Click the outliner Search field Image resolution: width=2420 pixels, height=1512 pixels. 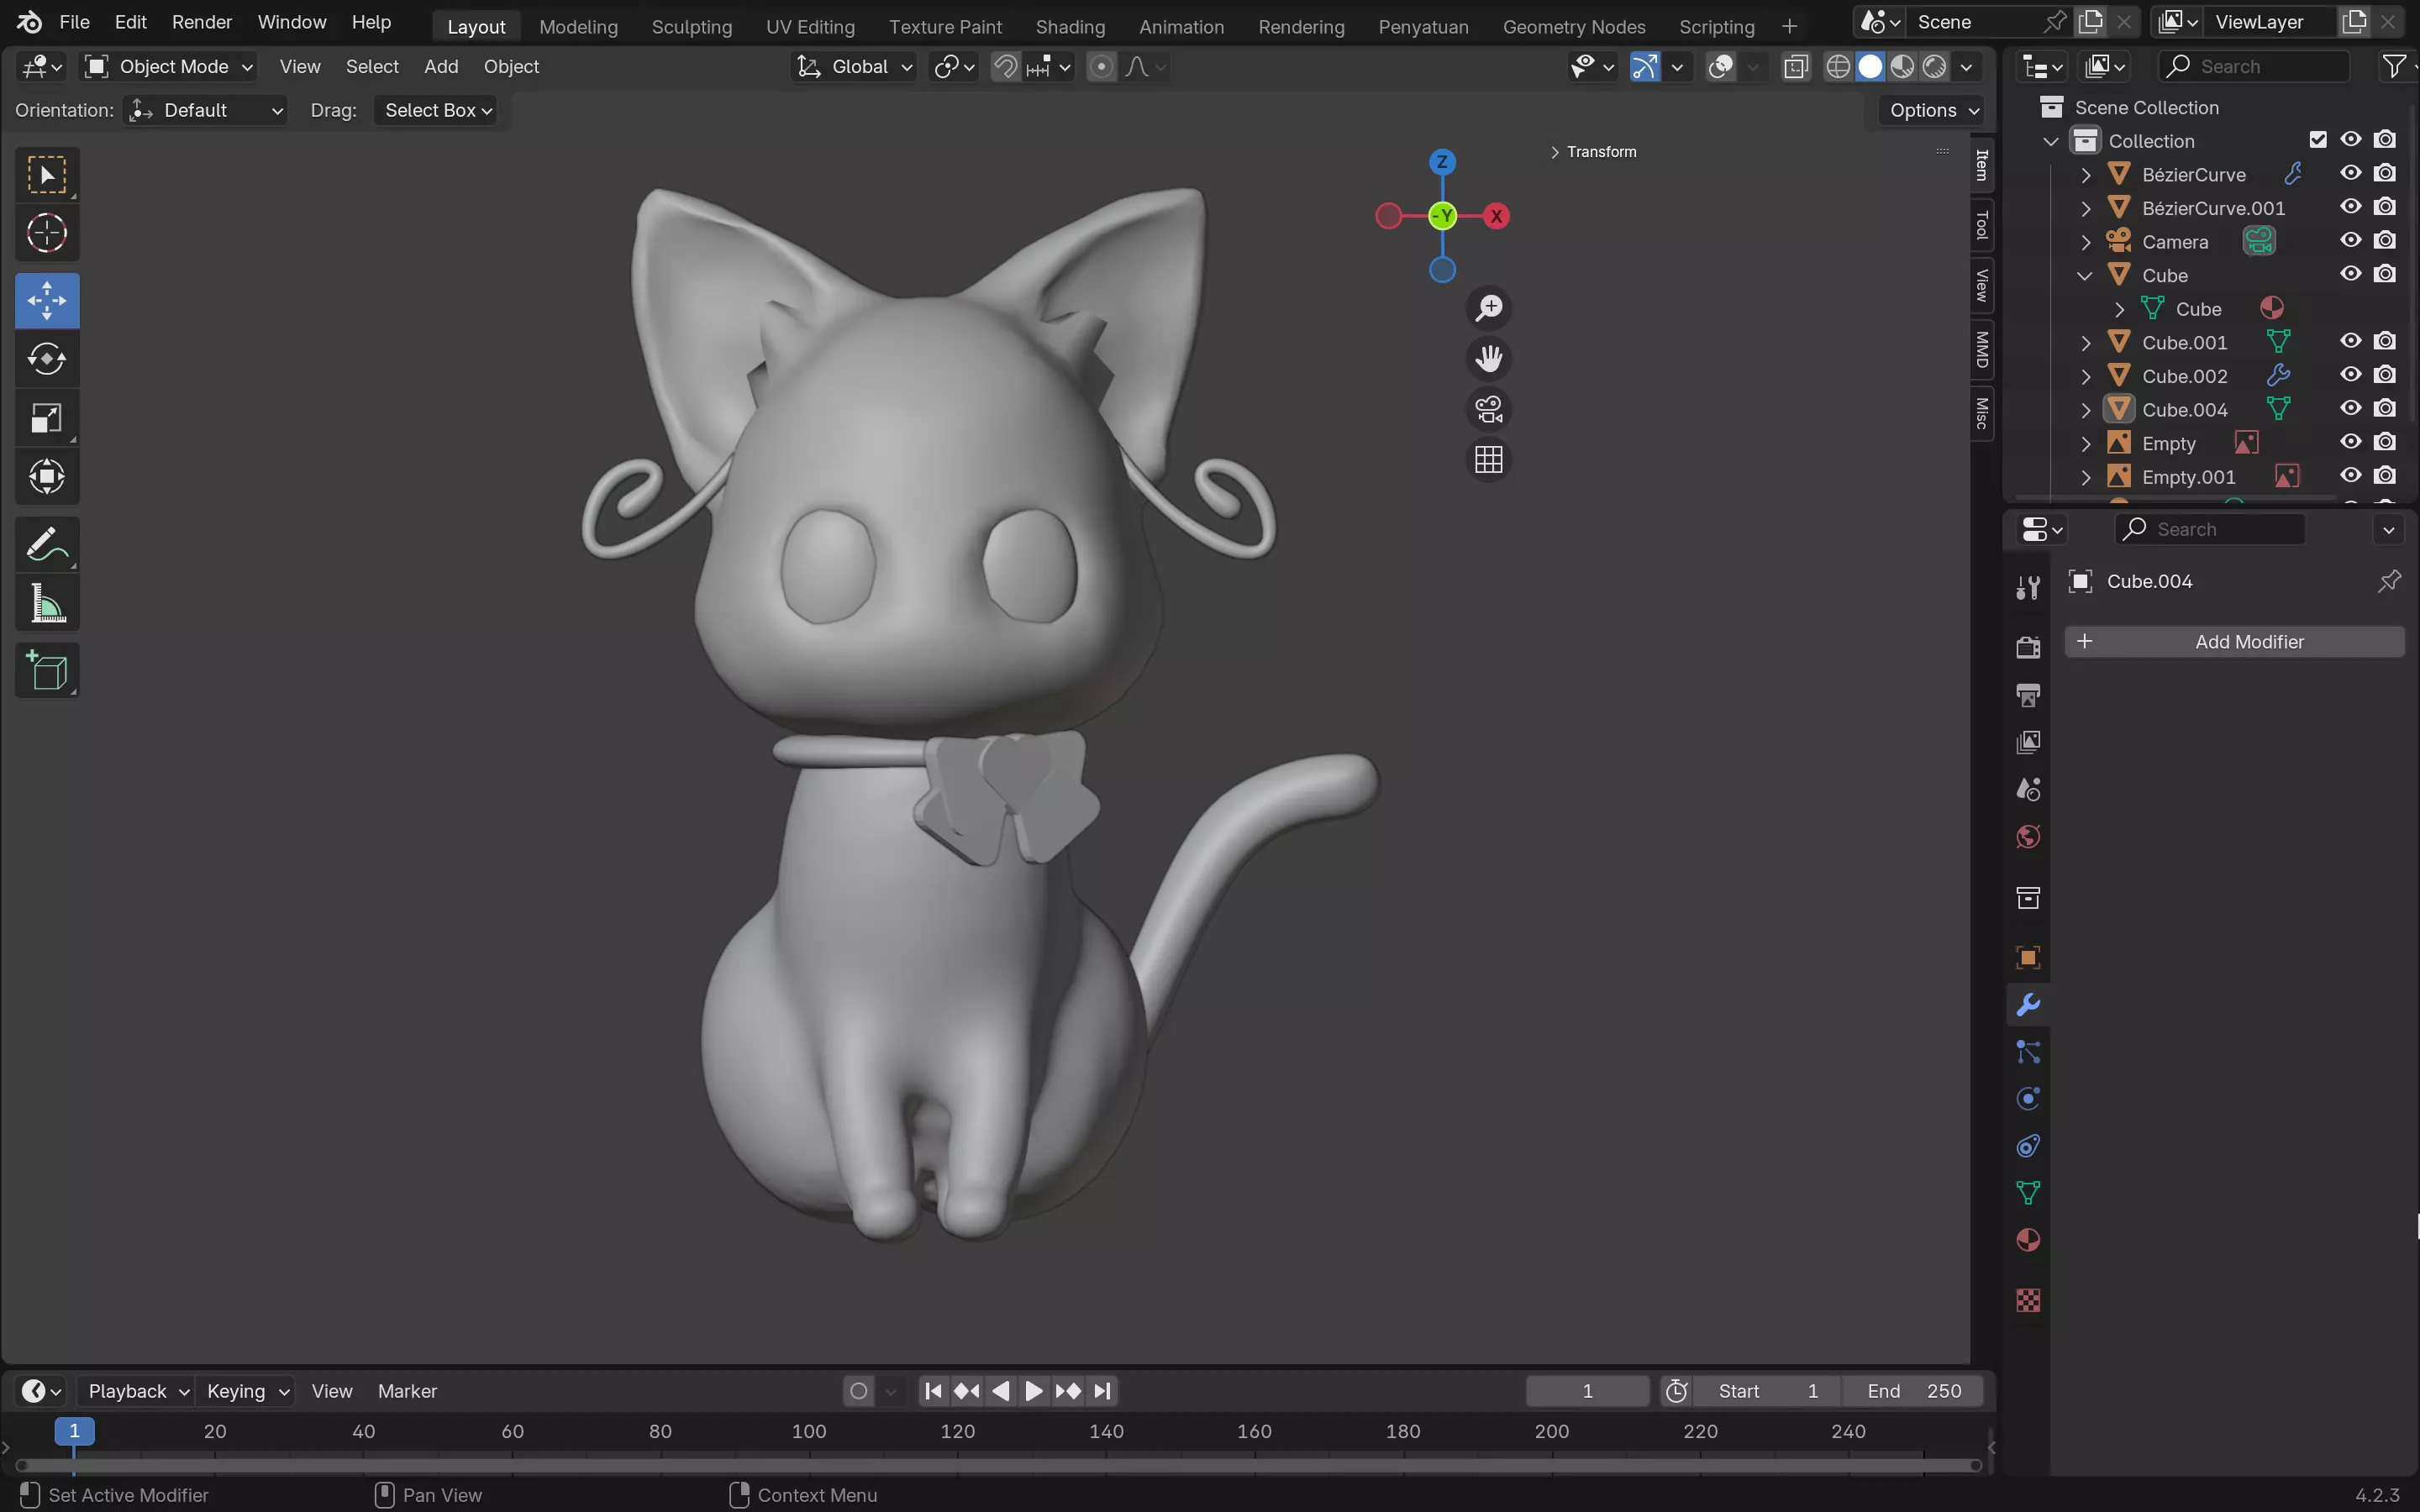pos(2254,67)
